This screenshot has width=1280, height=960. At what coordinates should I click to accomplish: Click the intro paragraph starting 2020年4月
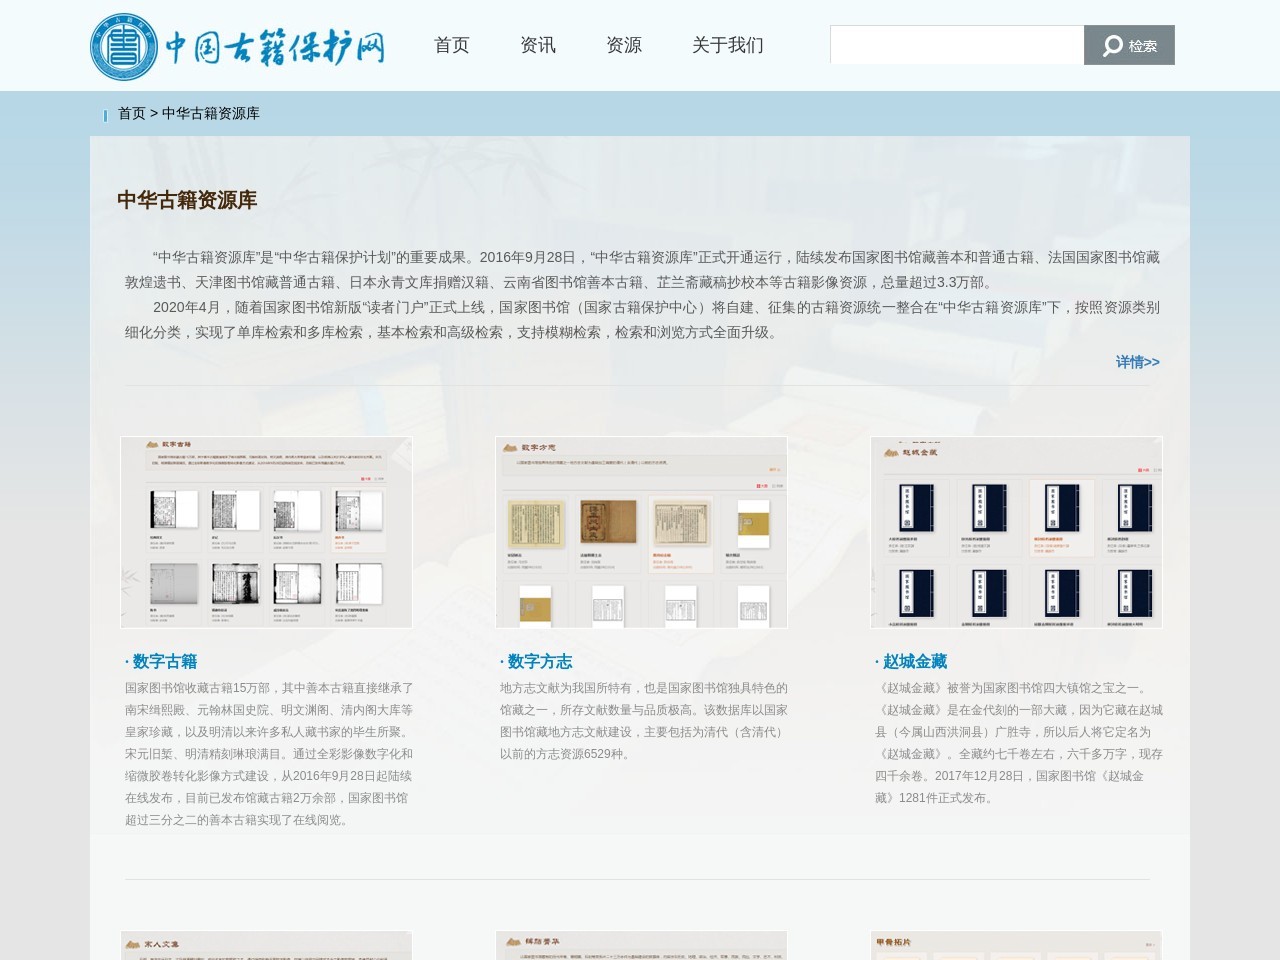[642, 320]
